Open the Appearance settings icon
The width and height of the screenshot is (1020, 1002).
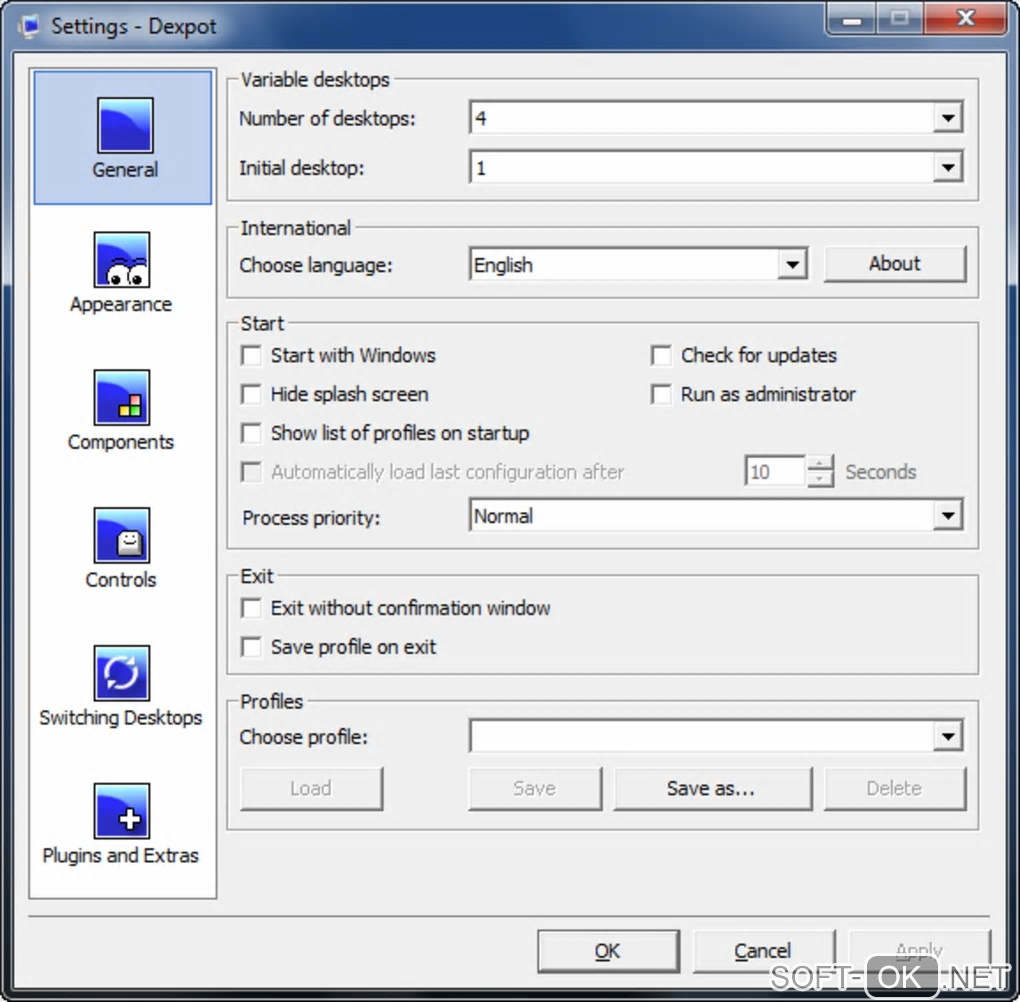(122, 260)
